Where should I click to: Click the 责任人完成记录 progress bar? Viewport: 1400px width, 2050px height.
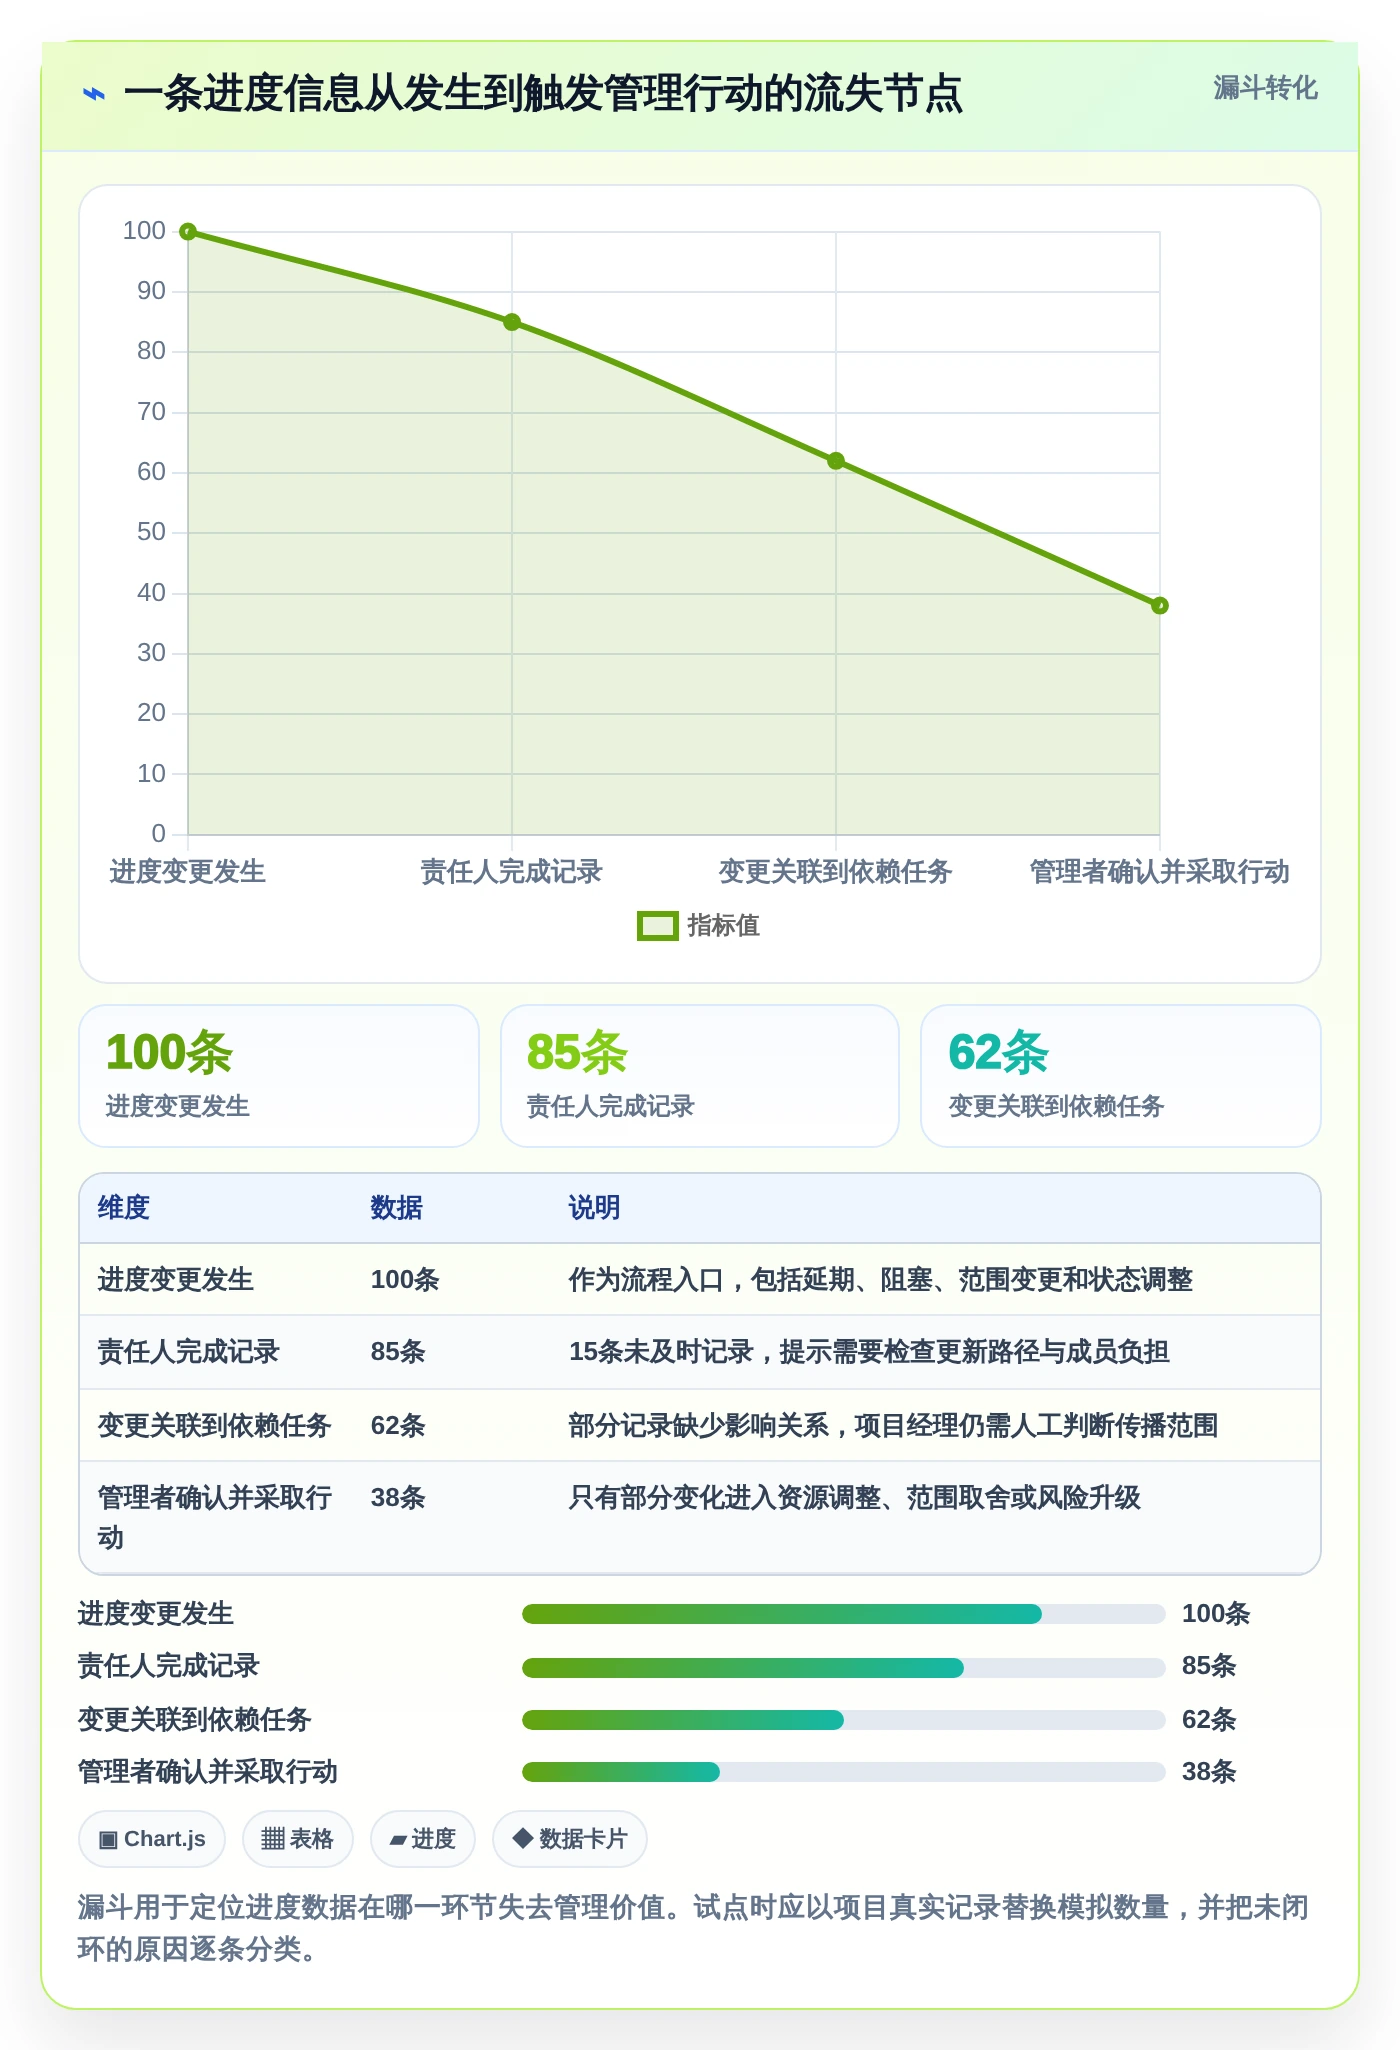[844, 1668]
